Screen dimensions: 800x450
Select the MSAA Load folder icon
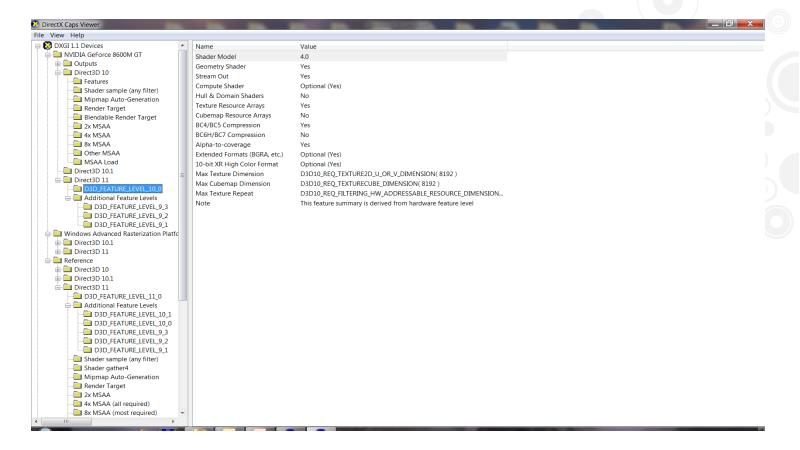click(76, 162)
